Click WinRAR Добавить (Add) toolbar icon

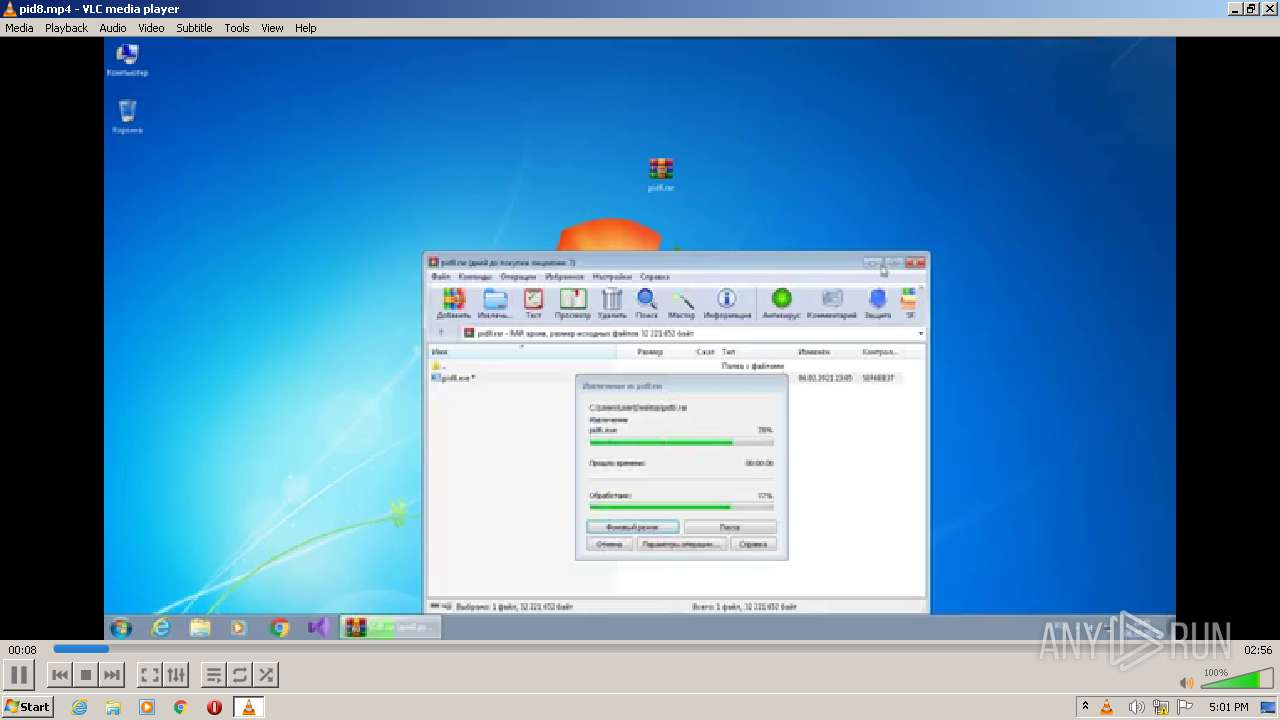[x=454, y=303]
